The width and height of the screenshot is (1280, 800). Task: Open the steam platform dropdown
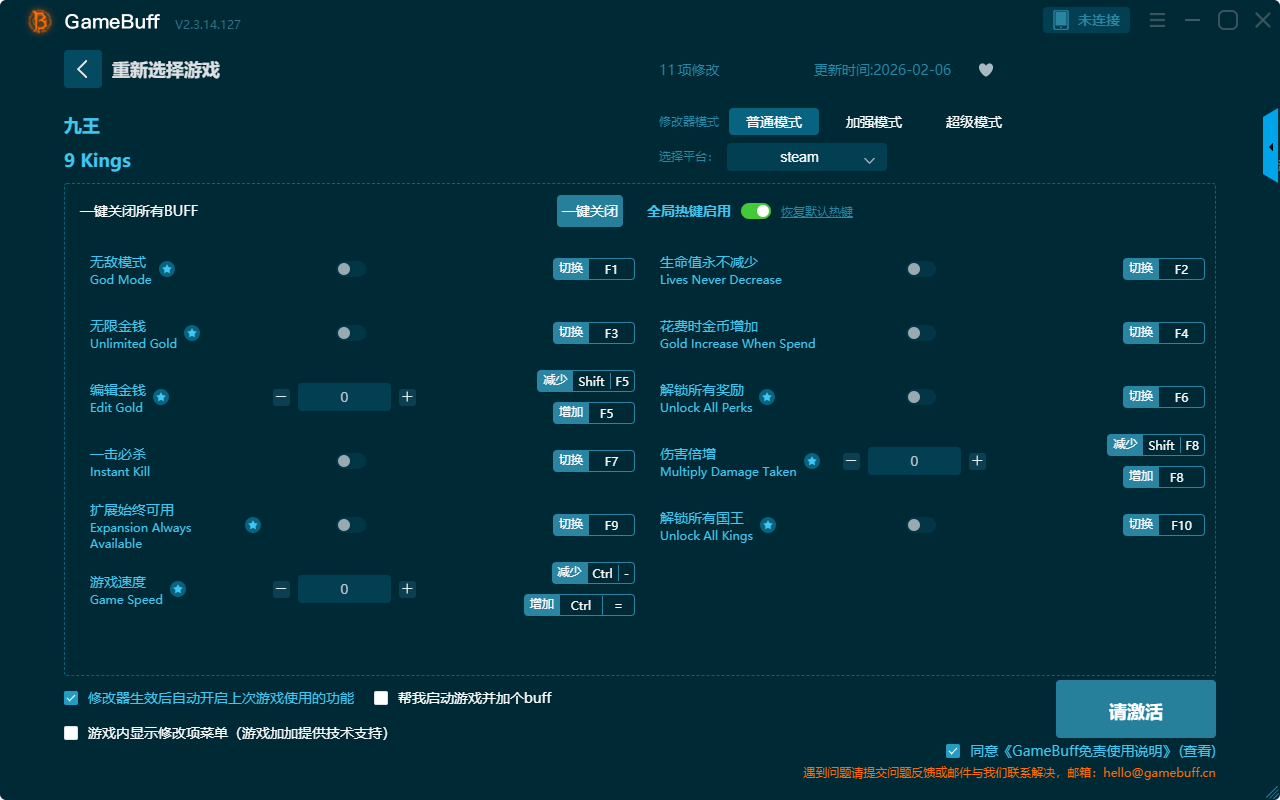click(807, 158)
